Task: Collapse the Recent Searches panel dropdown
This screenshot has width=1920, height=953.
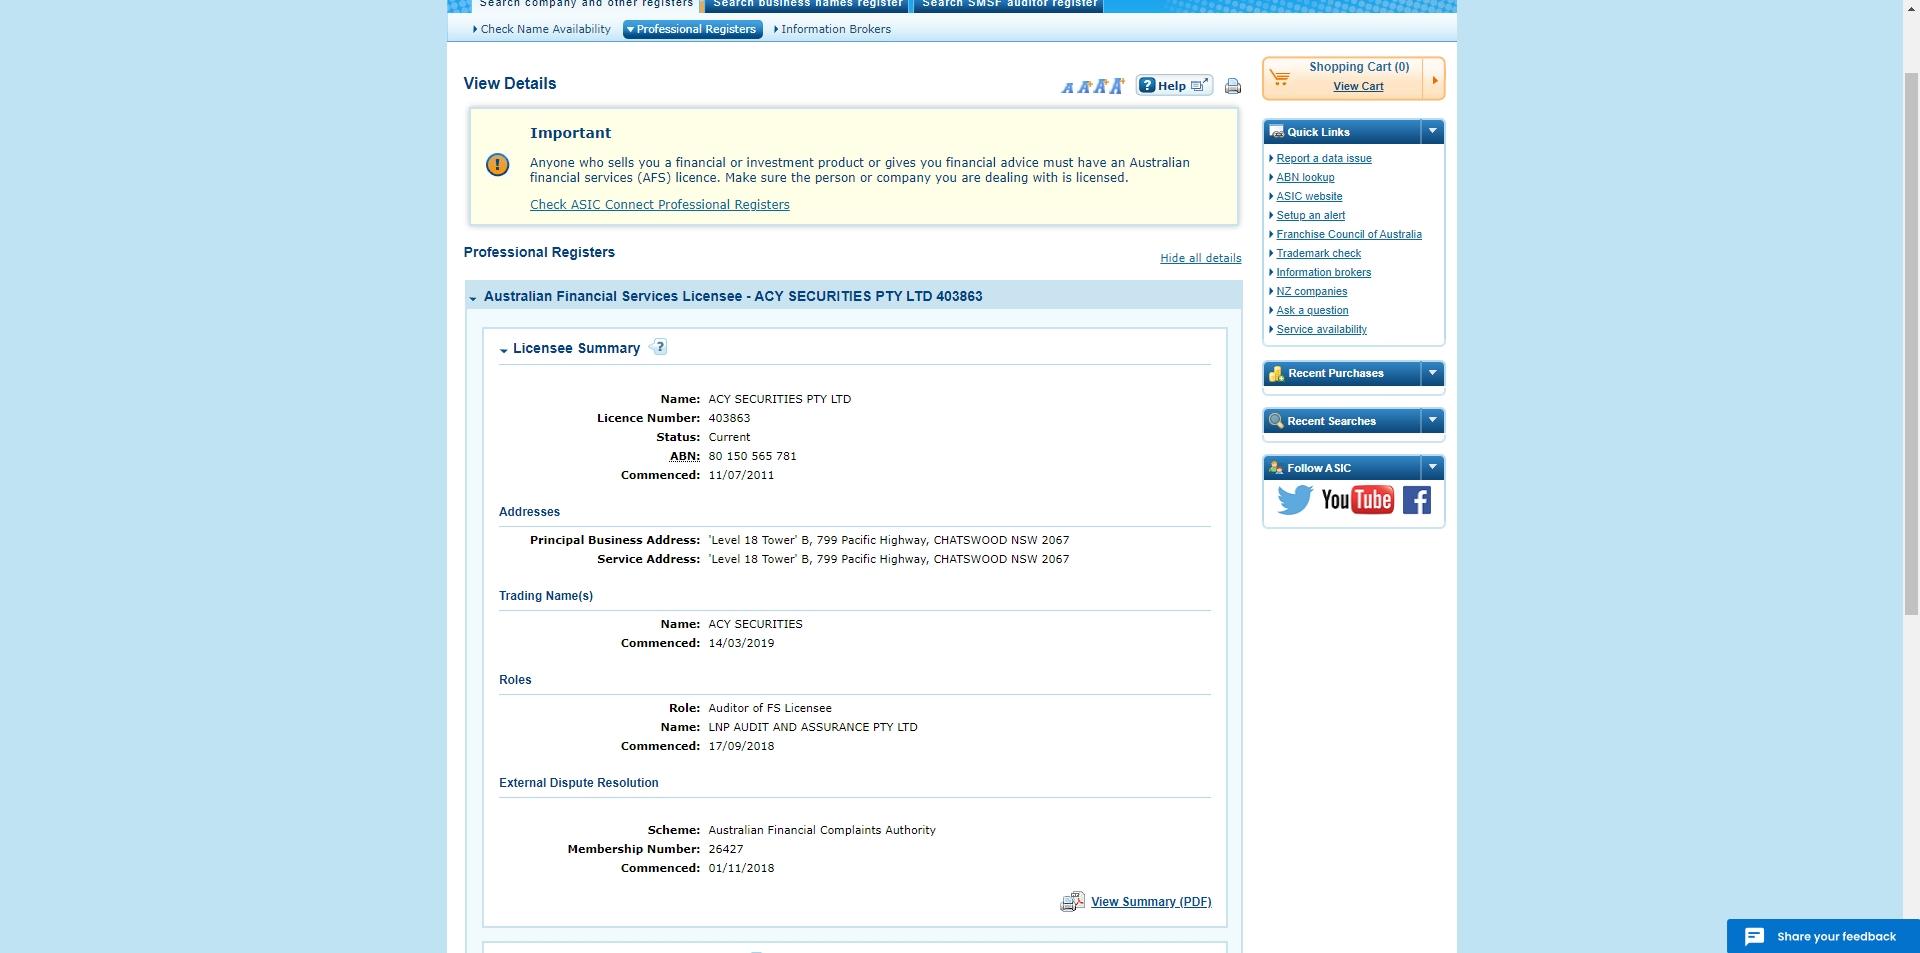Action: [x=1432, y=421]
